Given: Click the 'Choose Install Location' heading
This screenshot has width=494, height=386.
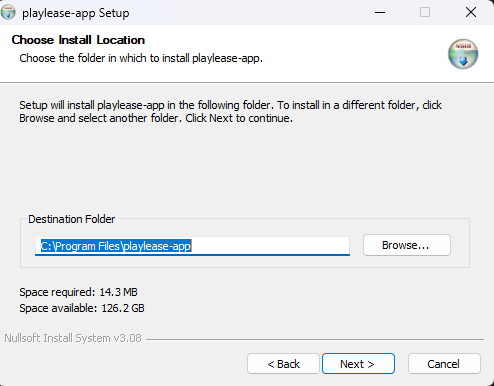Looking at the screenshot, I should click(78, 40).
